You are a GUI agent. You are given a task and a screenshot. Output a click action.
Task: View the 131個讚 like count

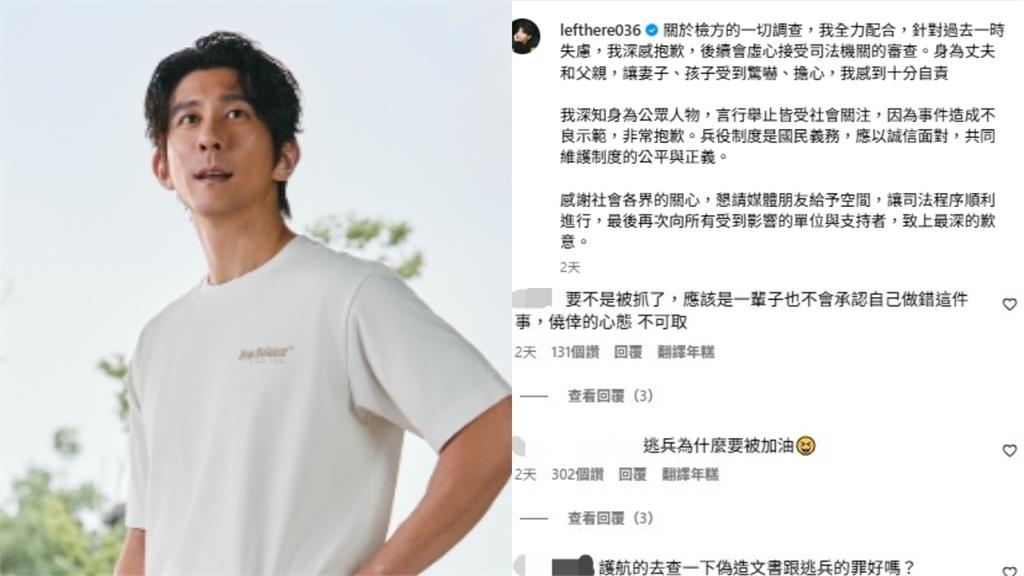click(575, 352)
